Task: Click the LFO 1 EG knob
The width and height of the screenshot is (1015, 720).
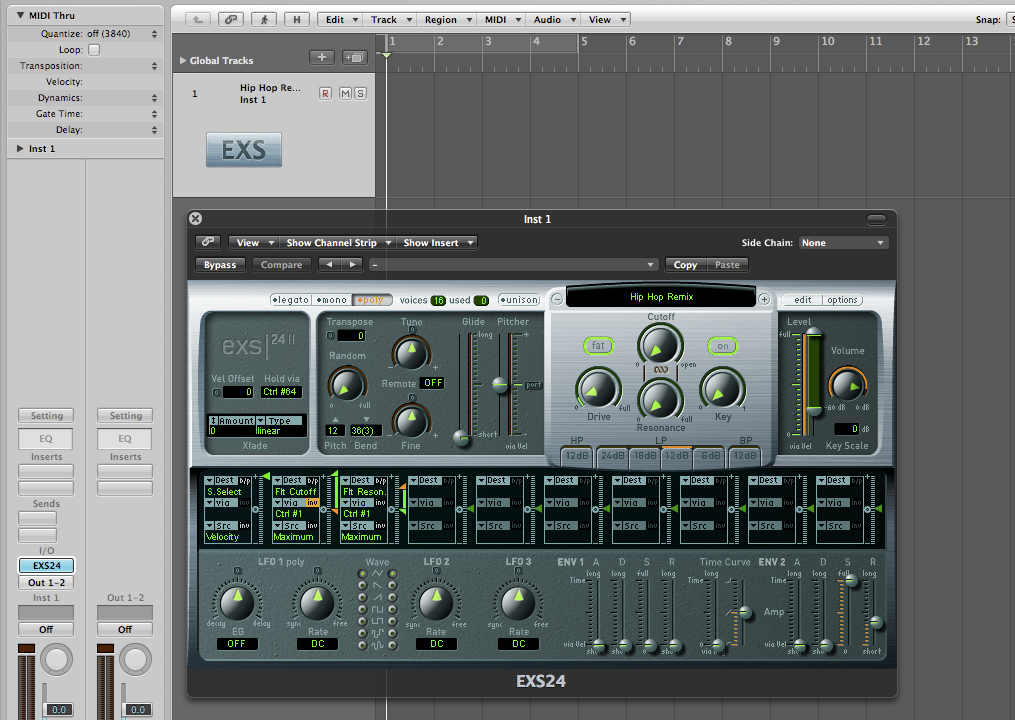Action: (x=238, y=603)
